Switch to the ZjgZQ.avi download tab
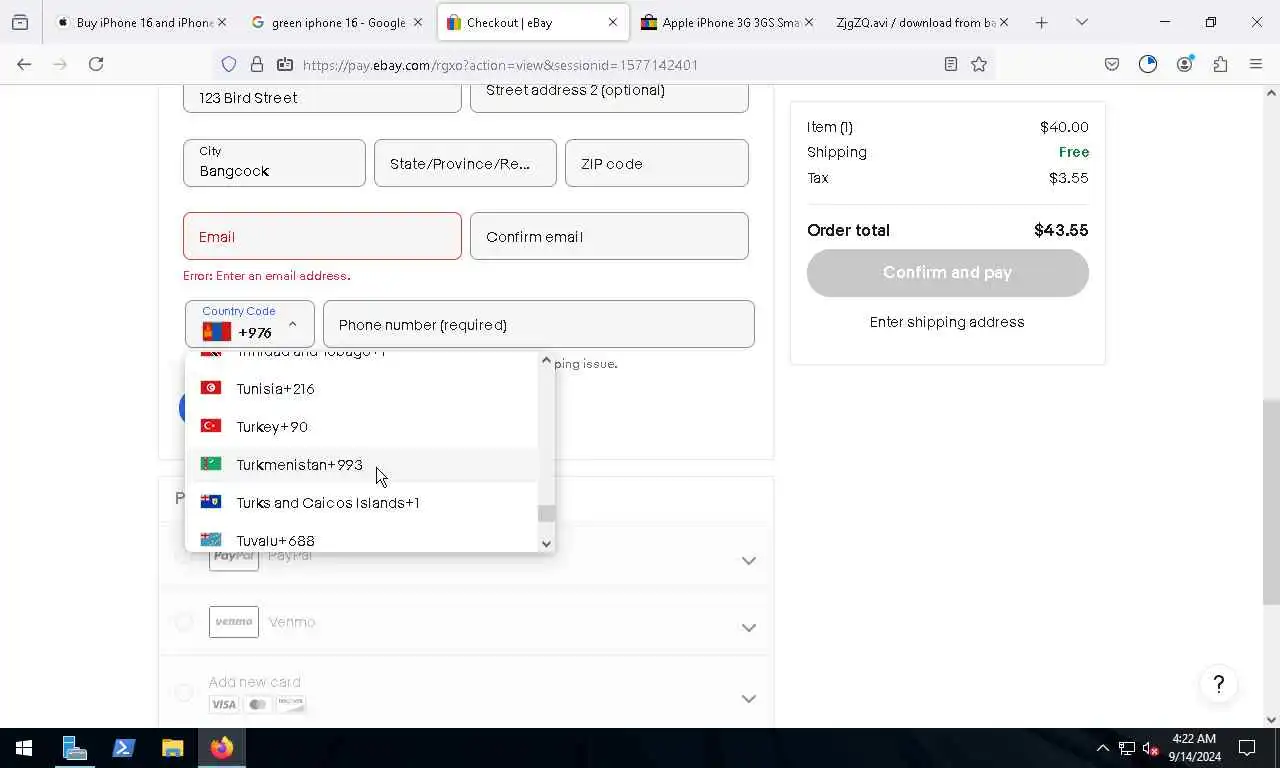 922,22
